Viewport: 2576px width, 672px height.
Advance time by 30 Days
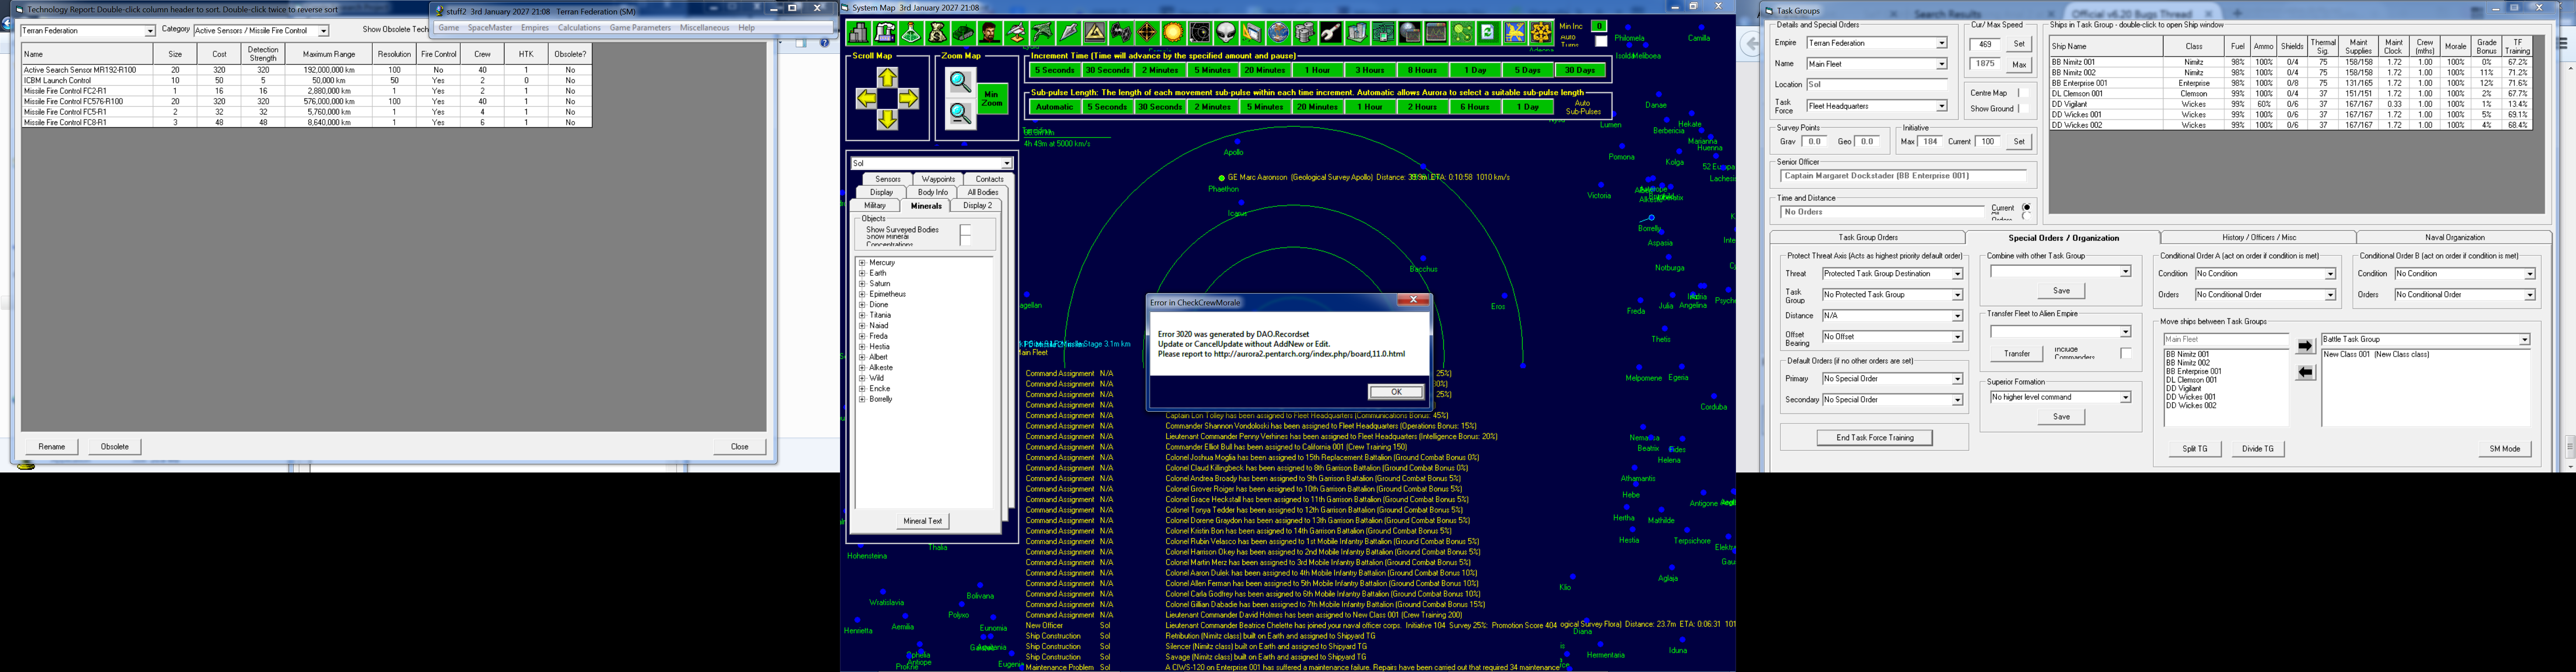tap(1580, 70)
